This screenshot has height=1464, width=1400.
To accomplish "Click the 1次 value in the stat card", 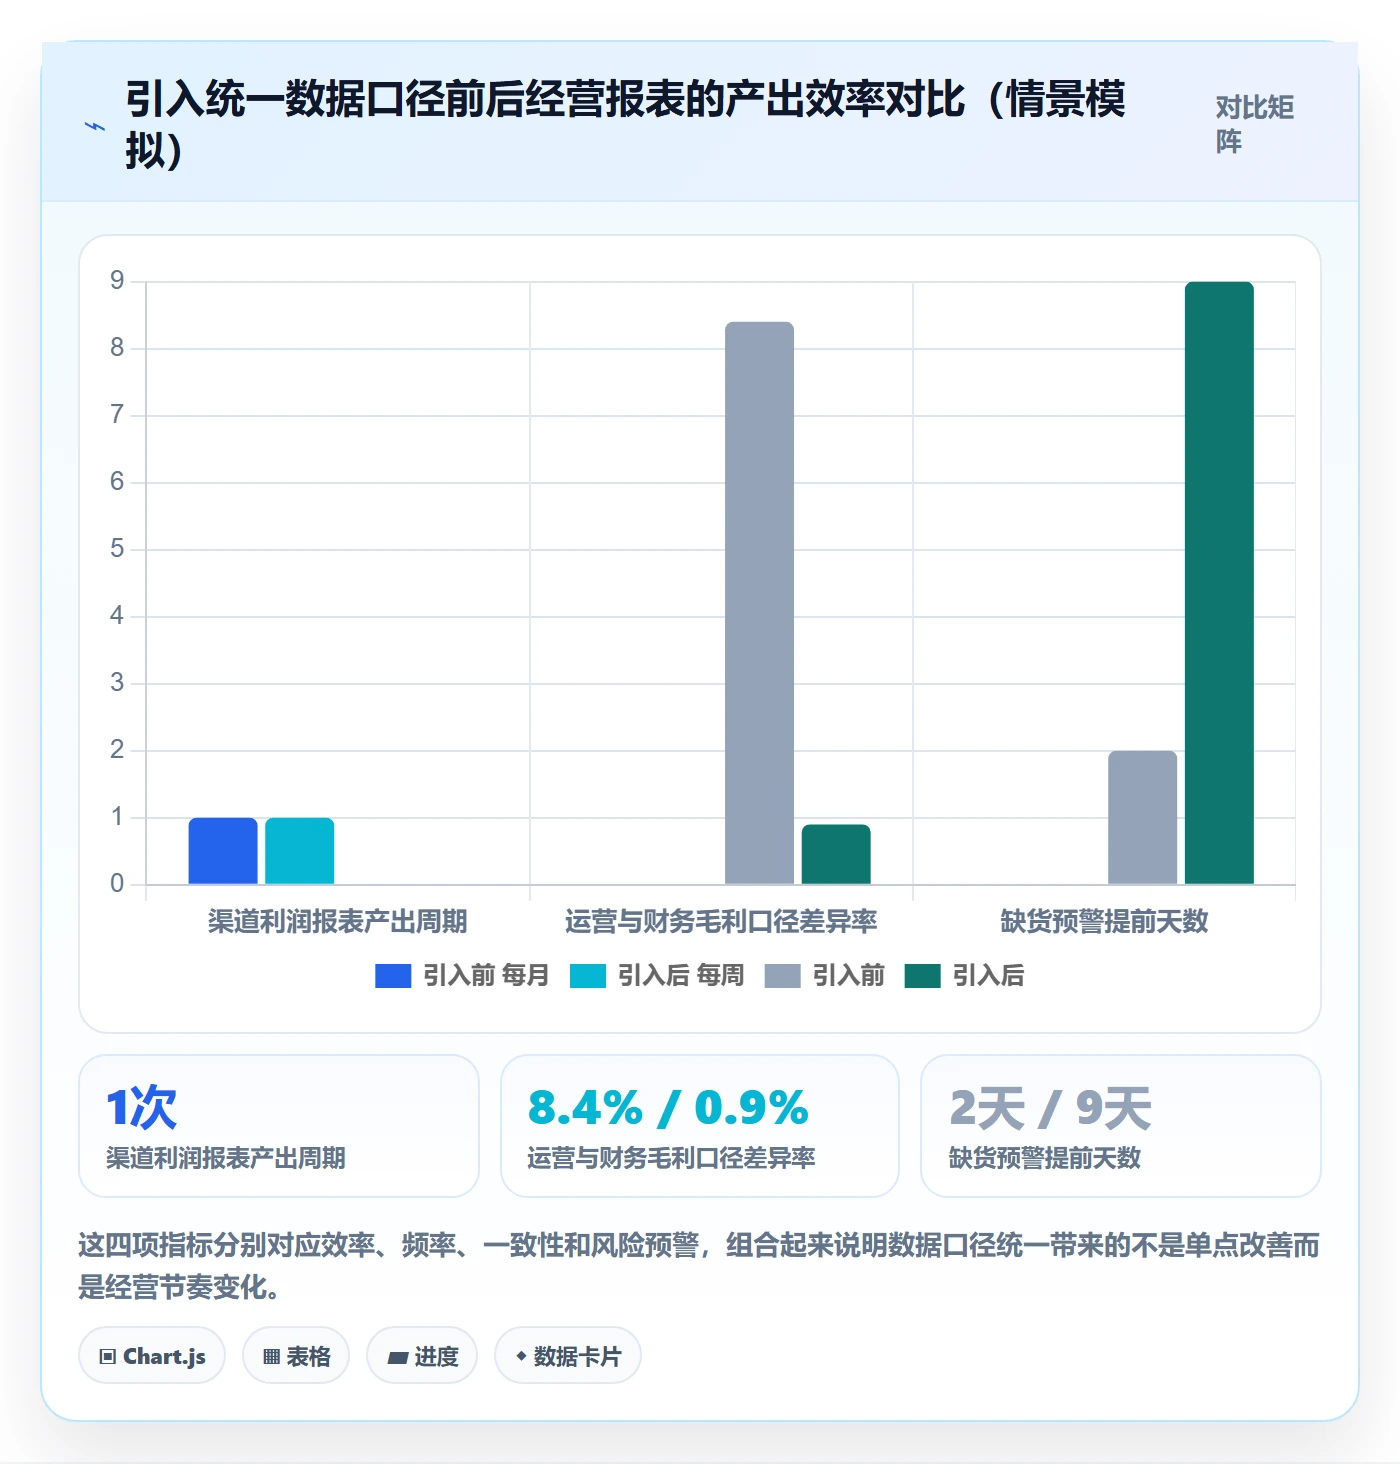I will tap(141, 1108).
